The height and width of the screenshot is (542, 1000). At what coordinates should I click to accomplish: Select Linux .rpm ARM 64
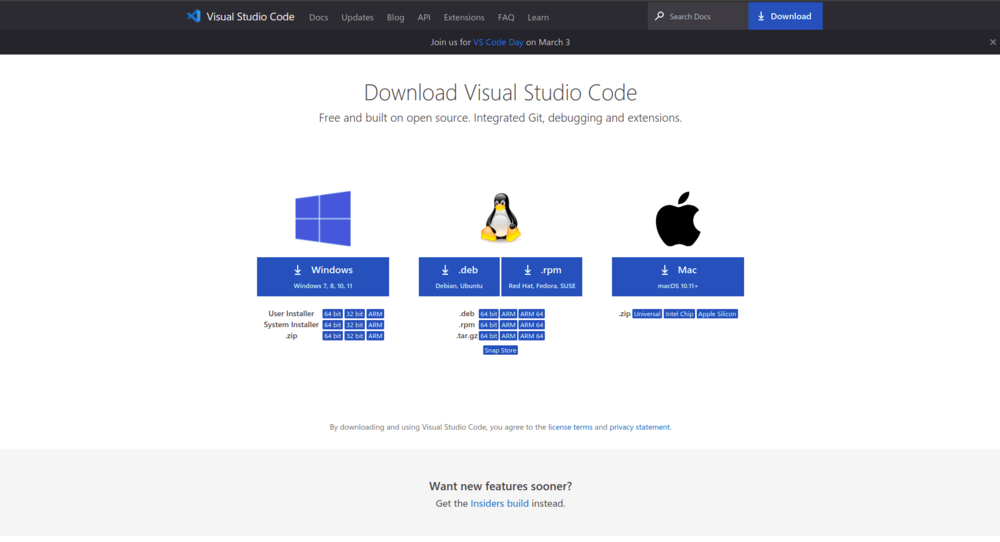pos(531,325)
